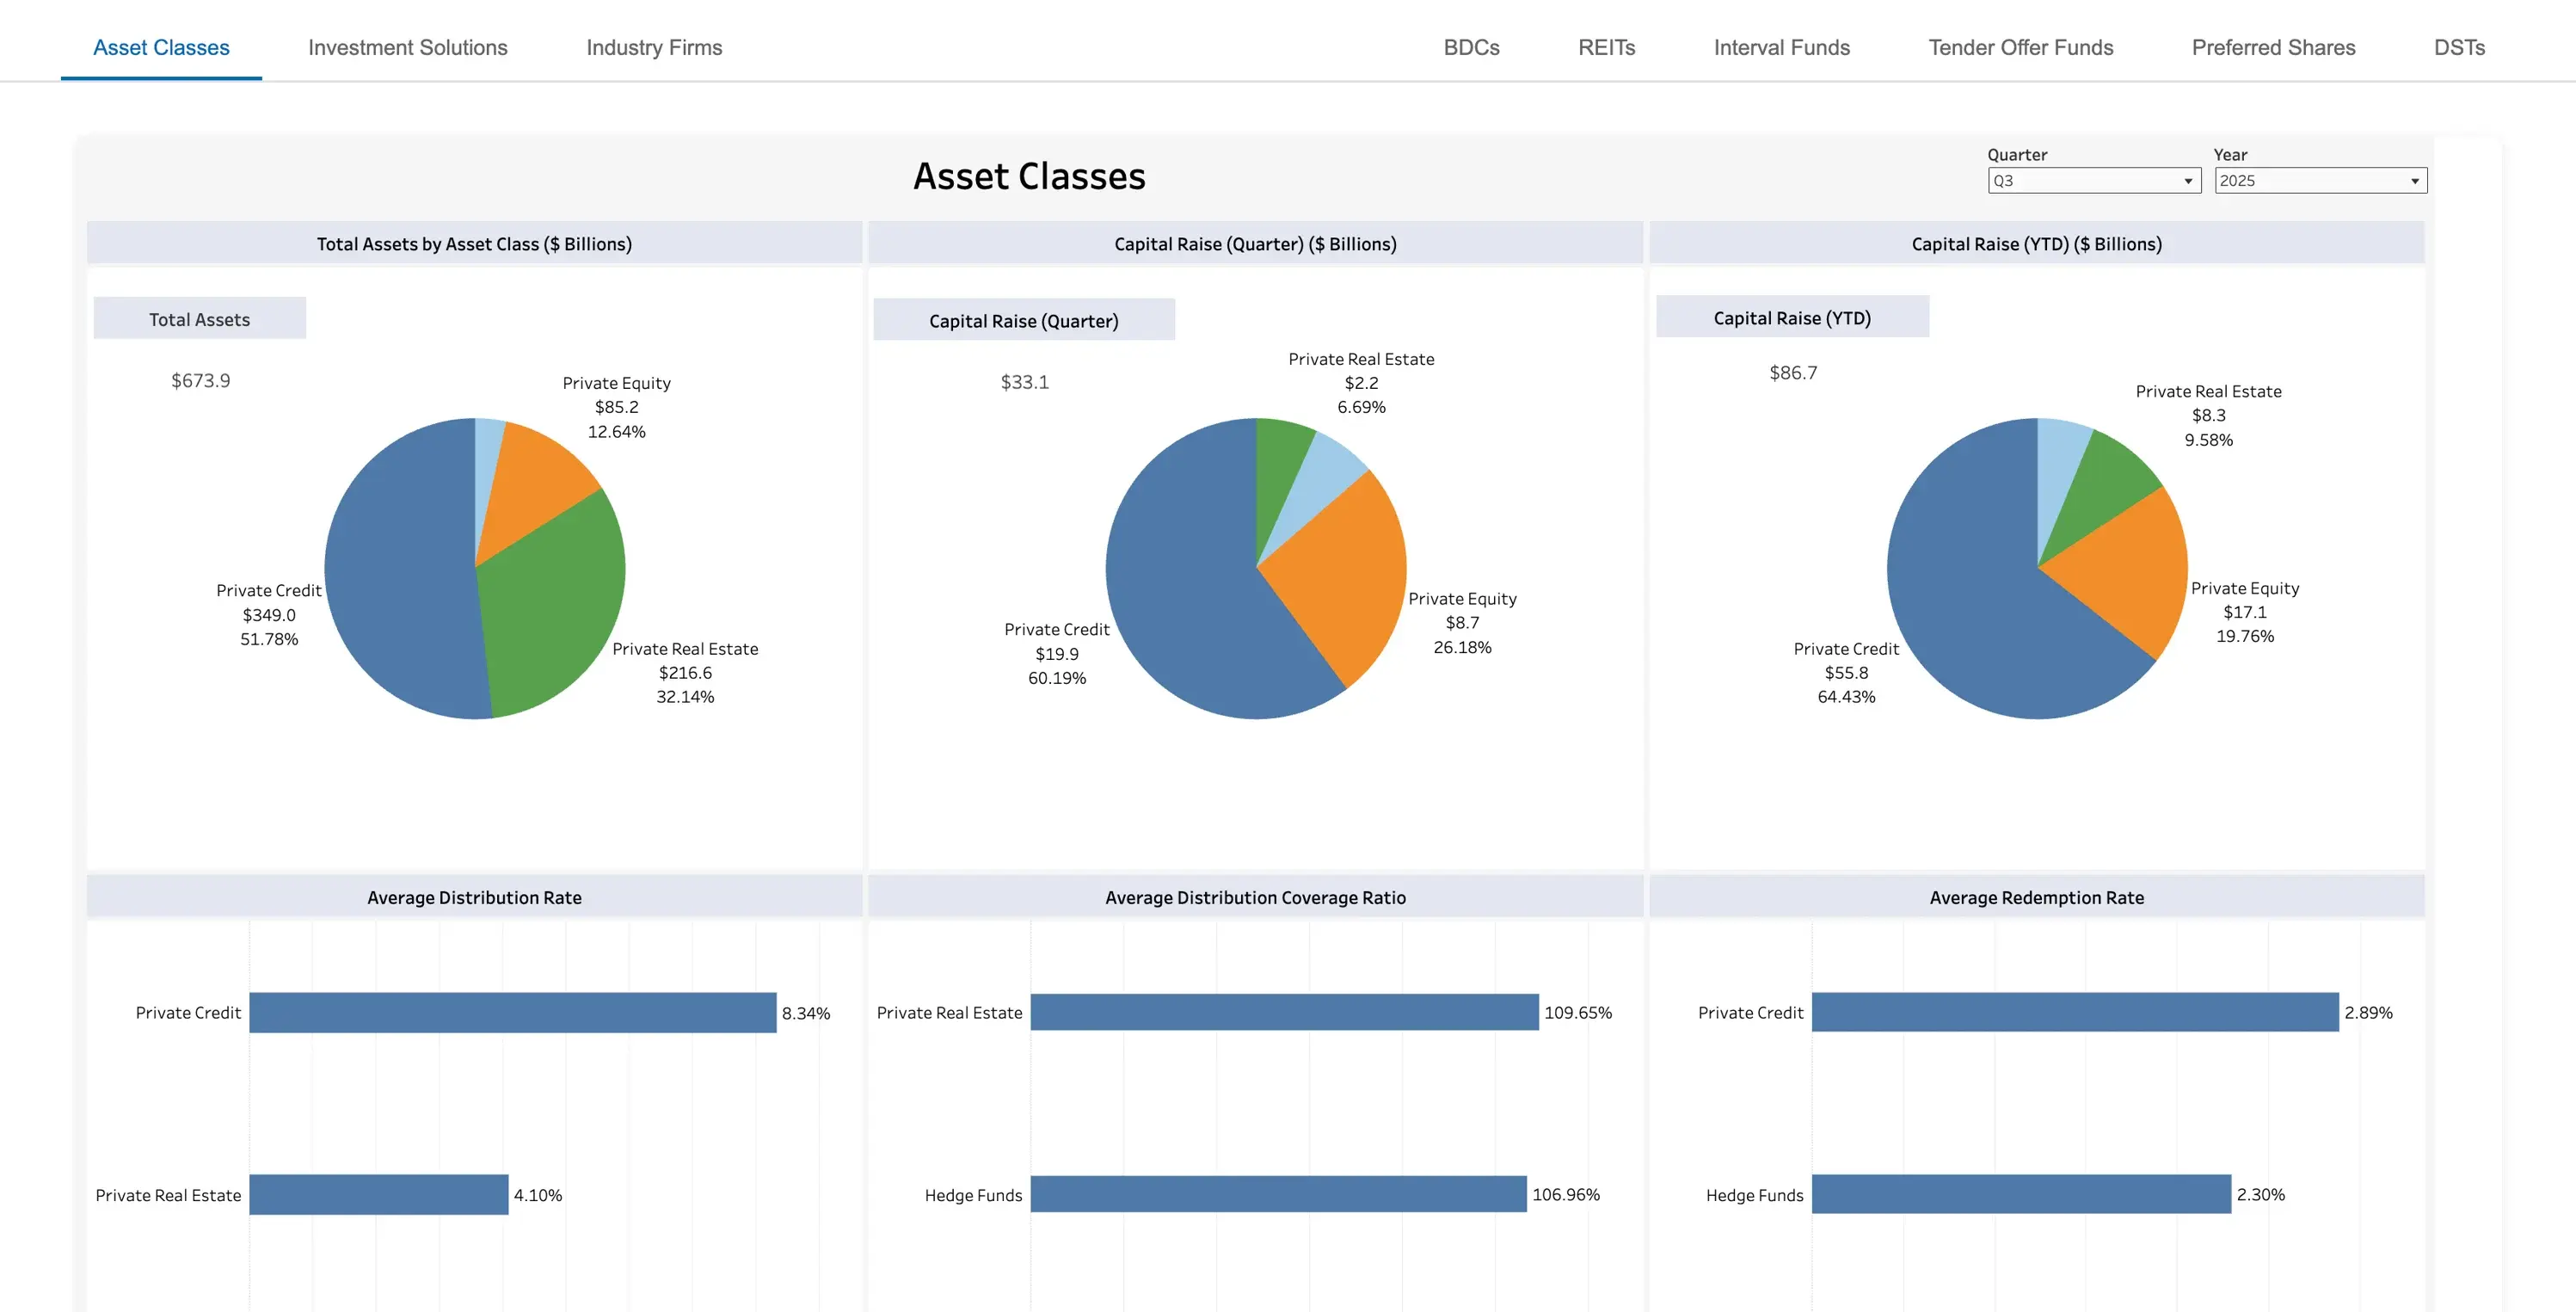Open the BDCs tab
The image size is (2576, 1312).
[1471, 47]
